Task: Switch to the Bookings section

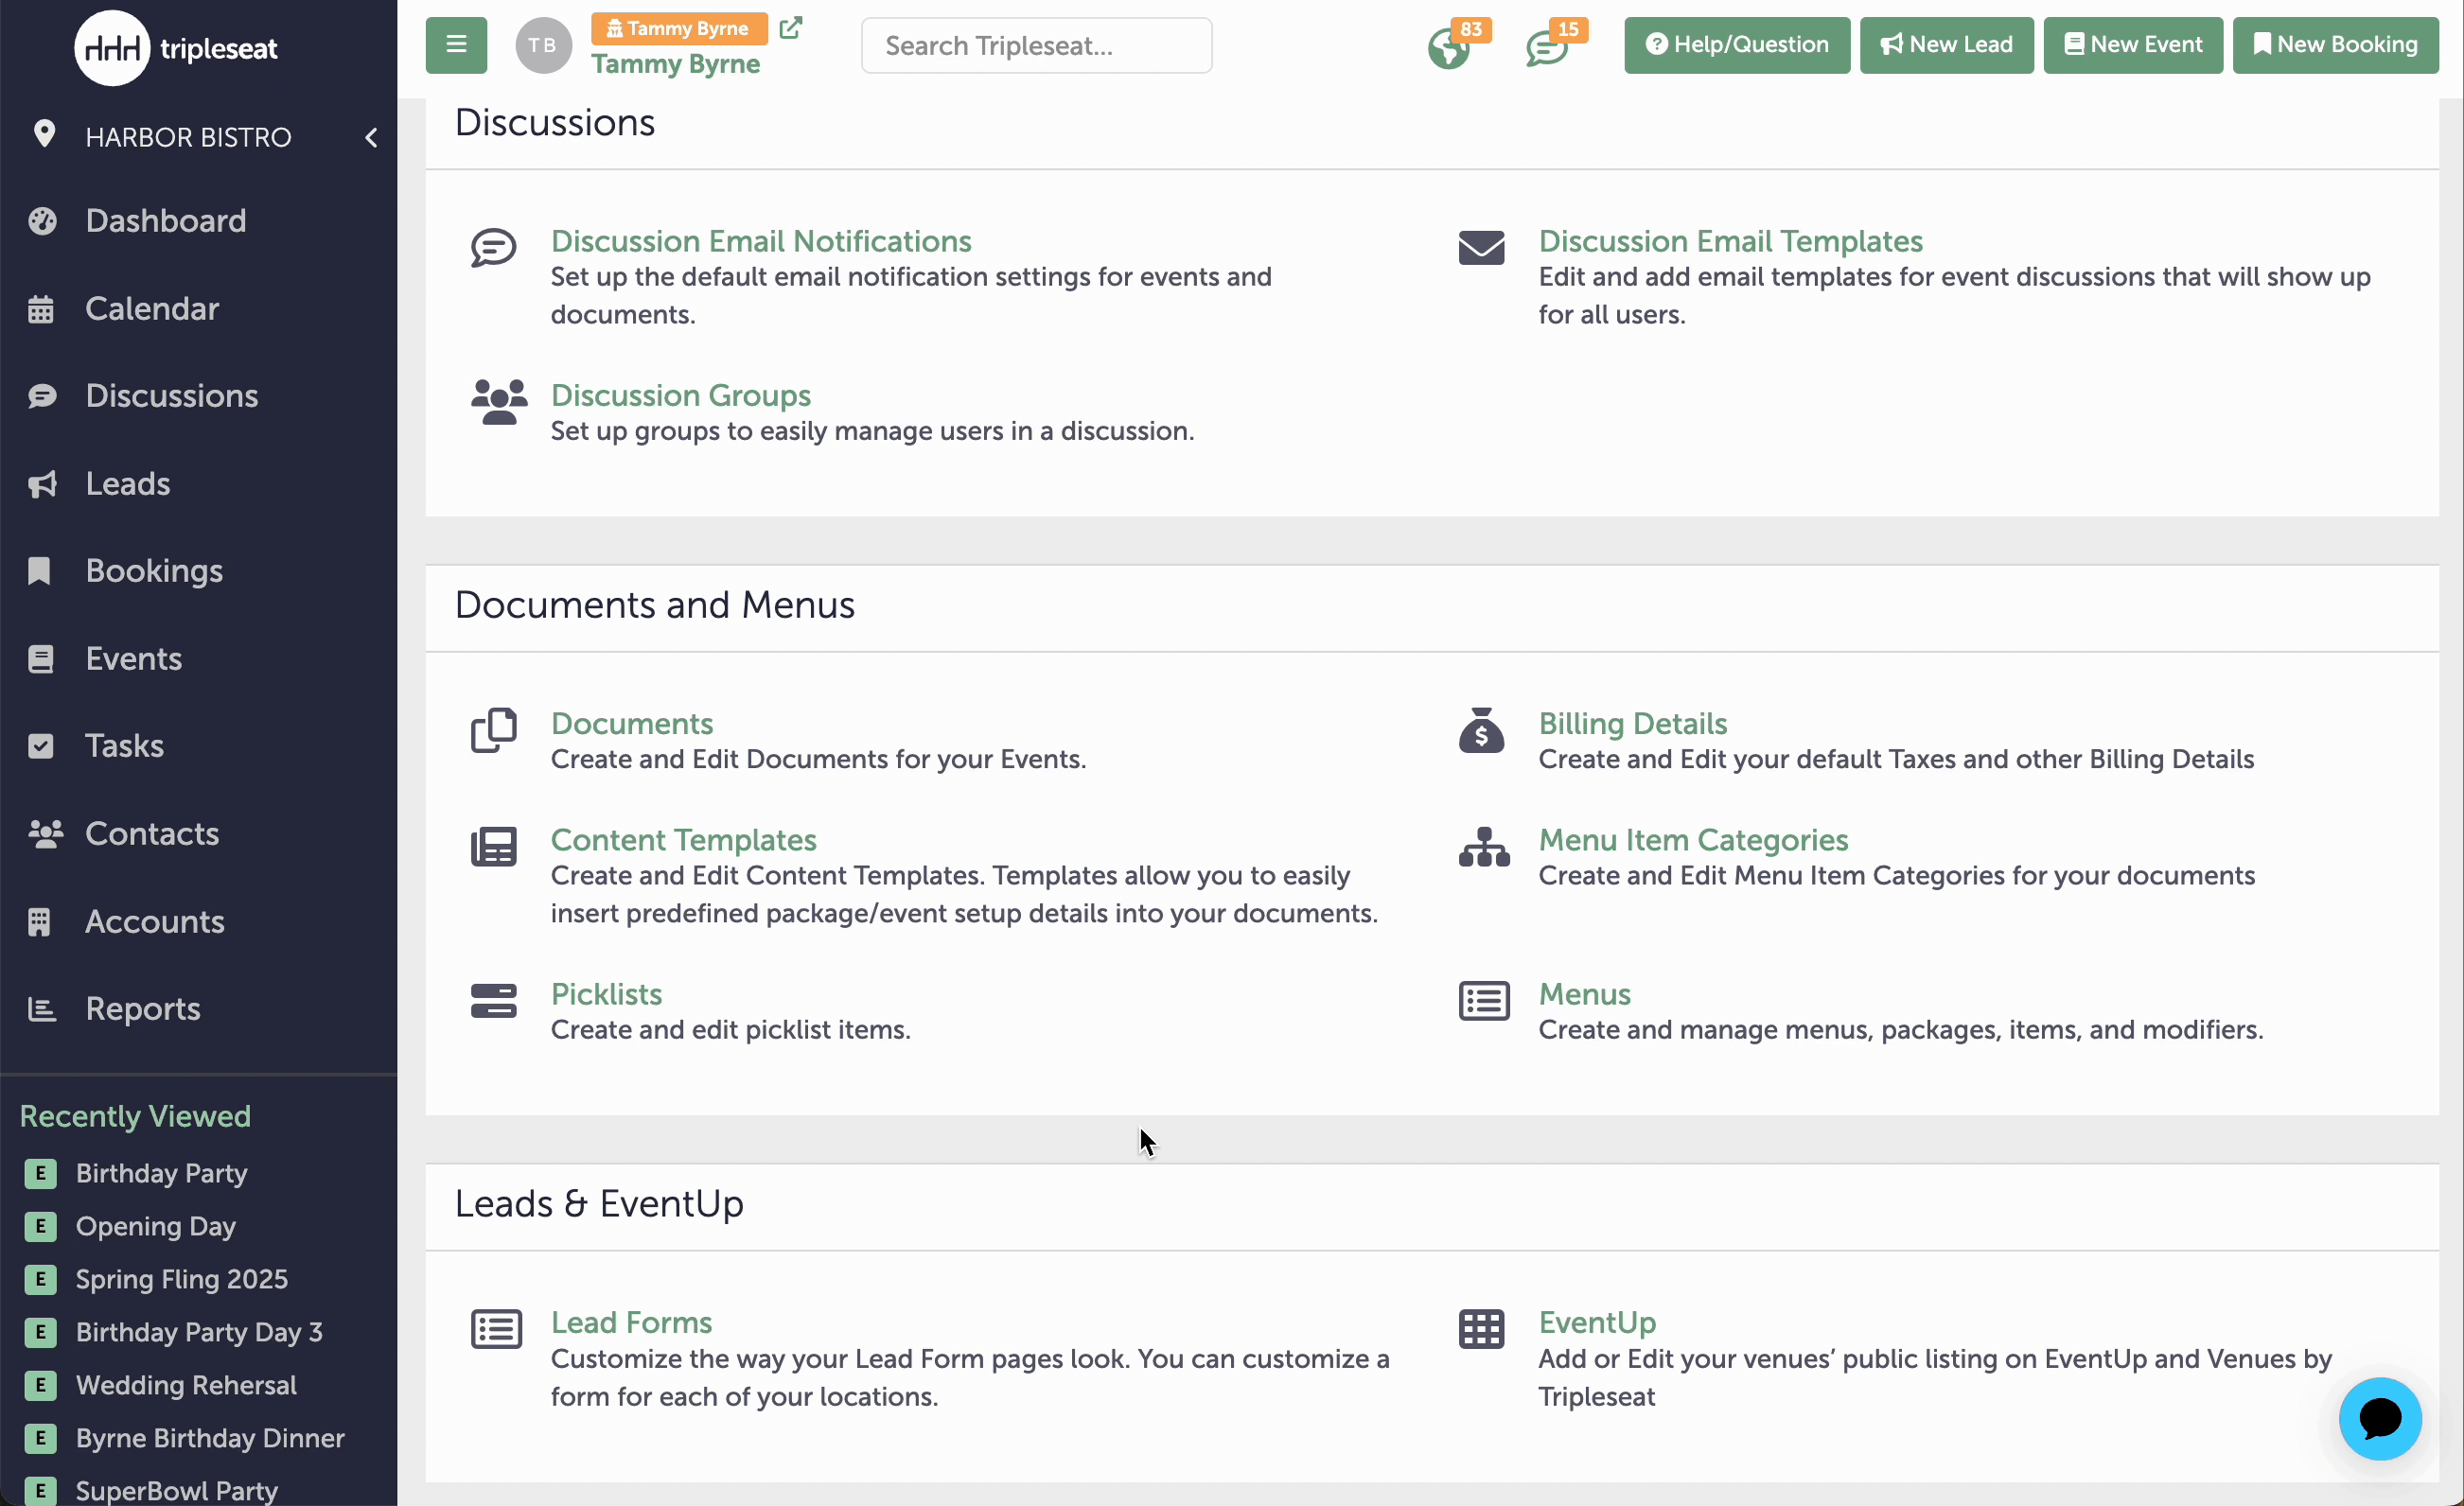Action: (154, 571)
